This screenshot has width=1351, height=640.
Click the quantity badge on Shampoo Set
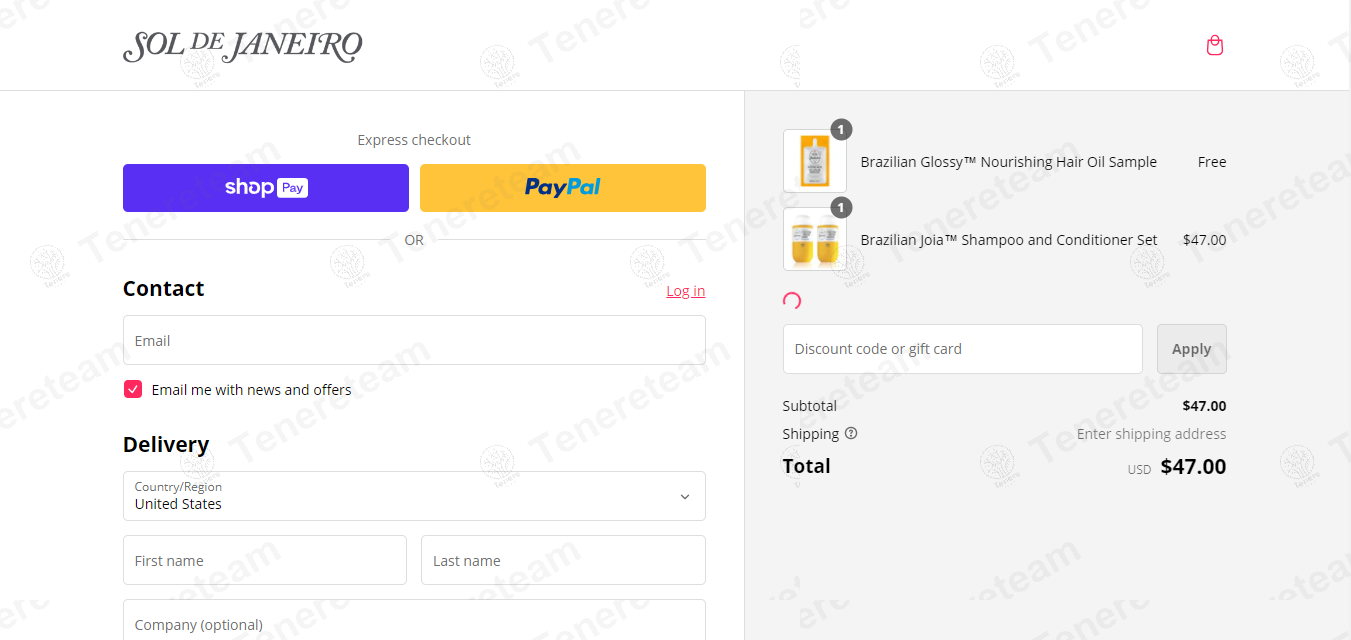click(842, 208)
